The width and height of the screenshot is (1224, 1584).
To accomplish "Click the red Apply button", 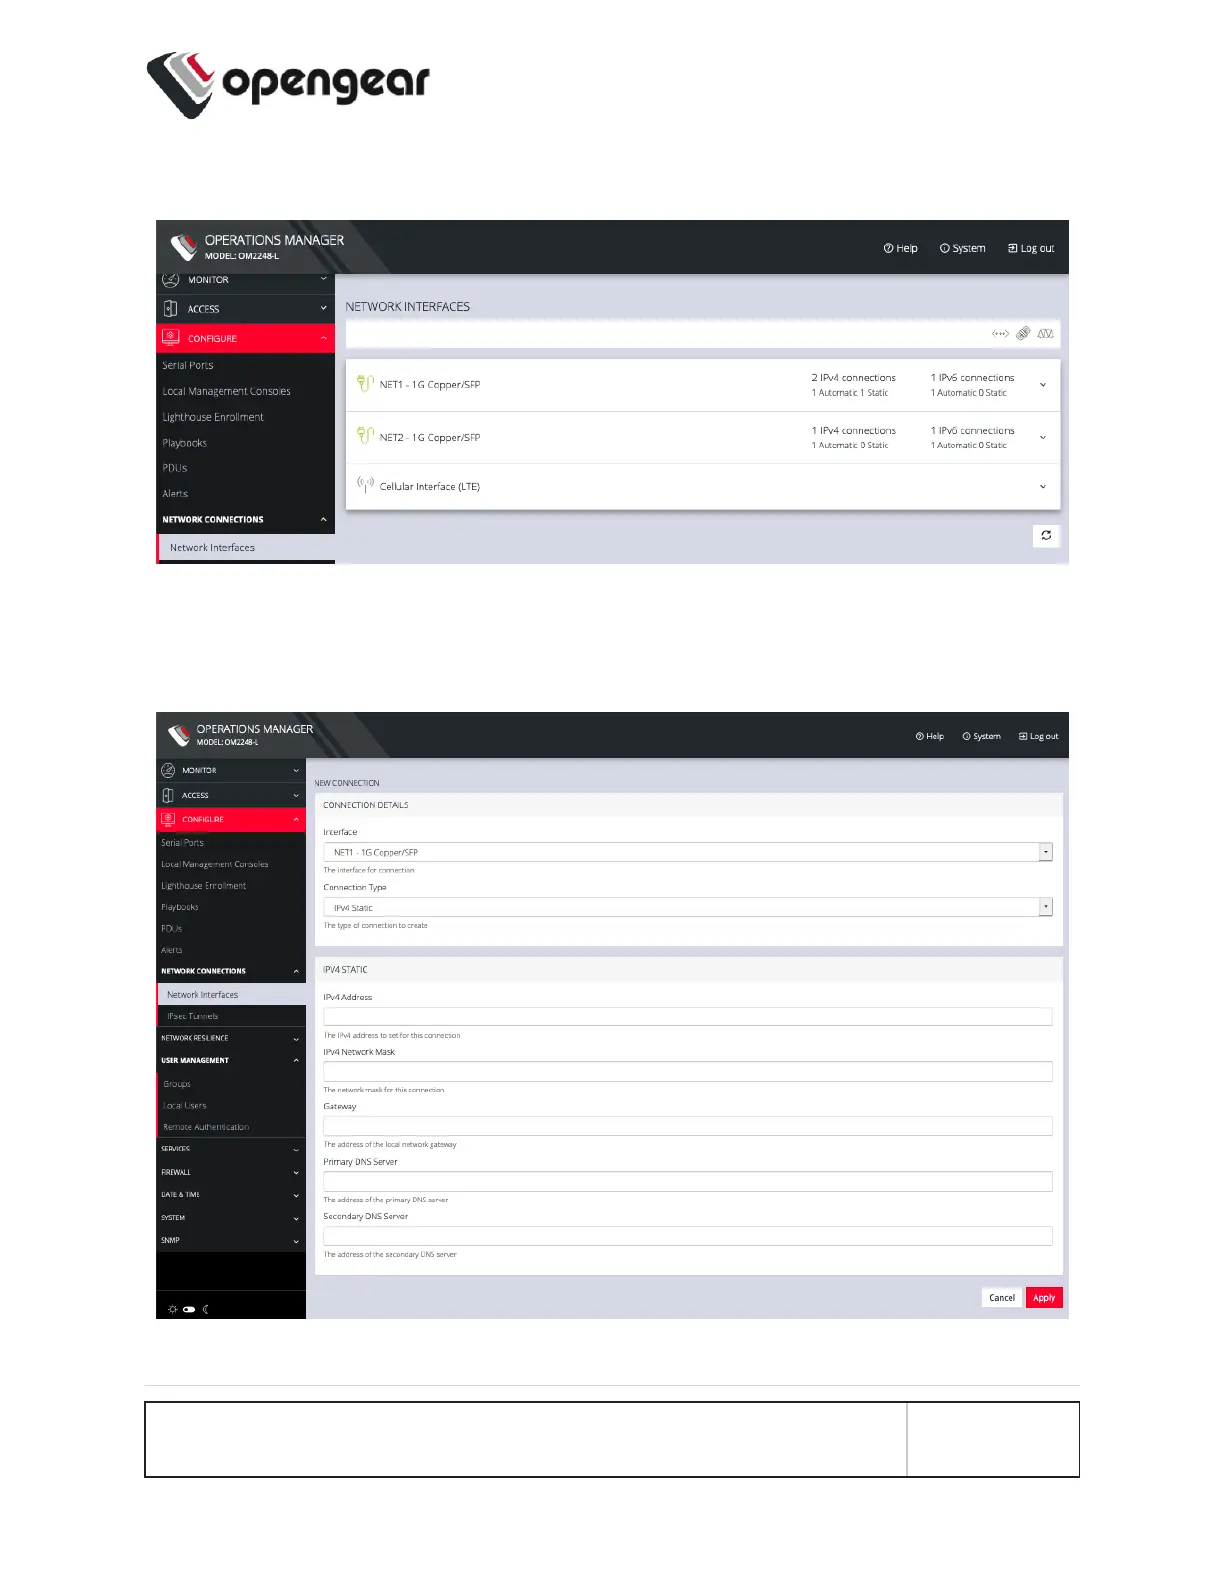I will tap(1044, 1298).
